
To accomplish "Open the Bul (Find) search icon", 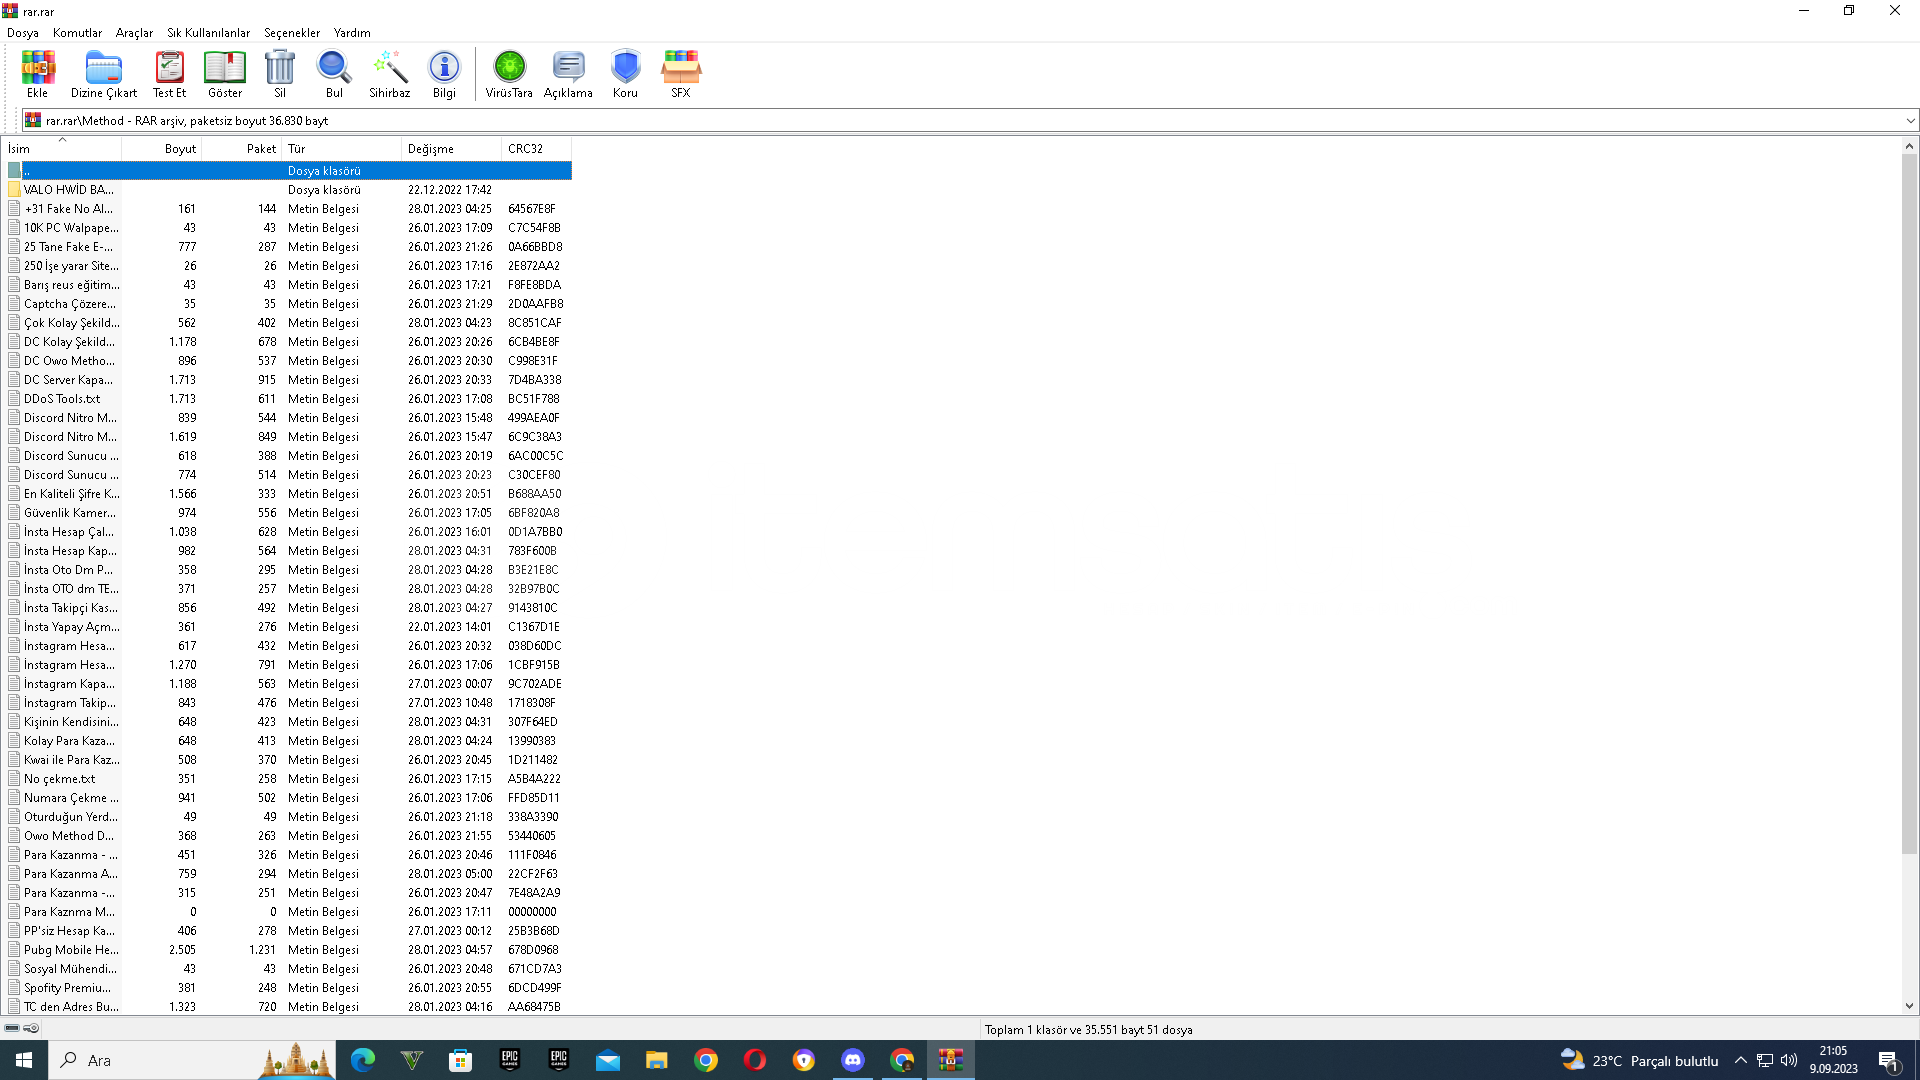I will pos(334,73).
